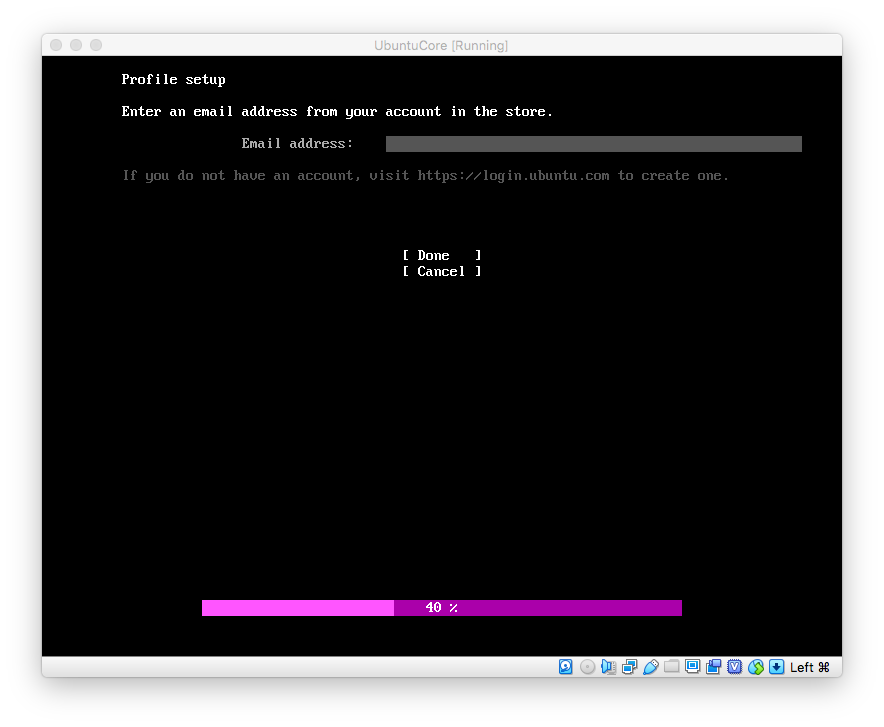Click the blue V virtualization indicator icon
This screenshot has width=884, height=727.
[734, 667]
